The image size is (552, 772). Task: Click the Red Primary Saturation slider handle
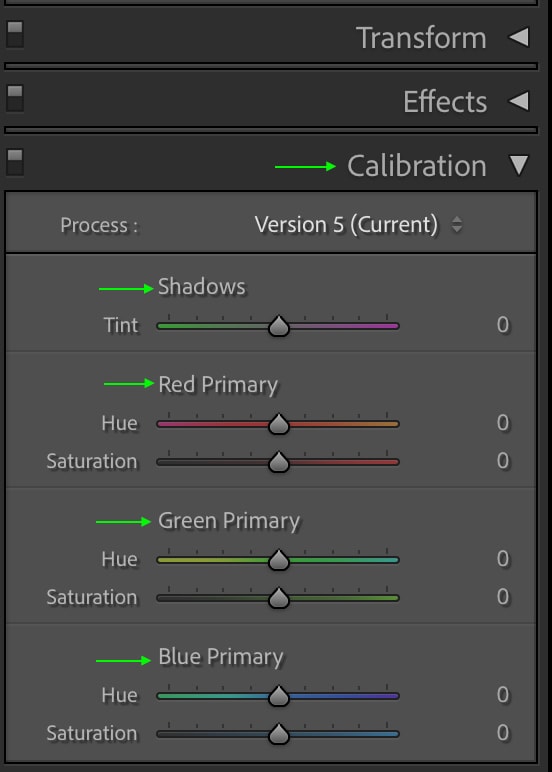click(279, 462)
